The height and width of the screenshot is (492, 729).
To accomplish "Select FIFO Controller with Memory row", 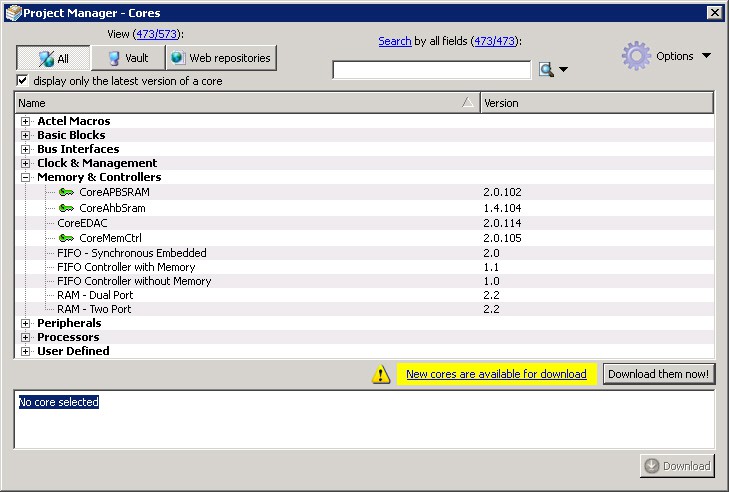I will coord(365,267).
